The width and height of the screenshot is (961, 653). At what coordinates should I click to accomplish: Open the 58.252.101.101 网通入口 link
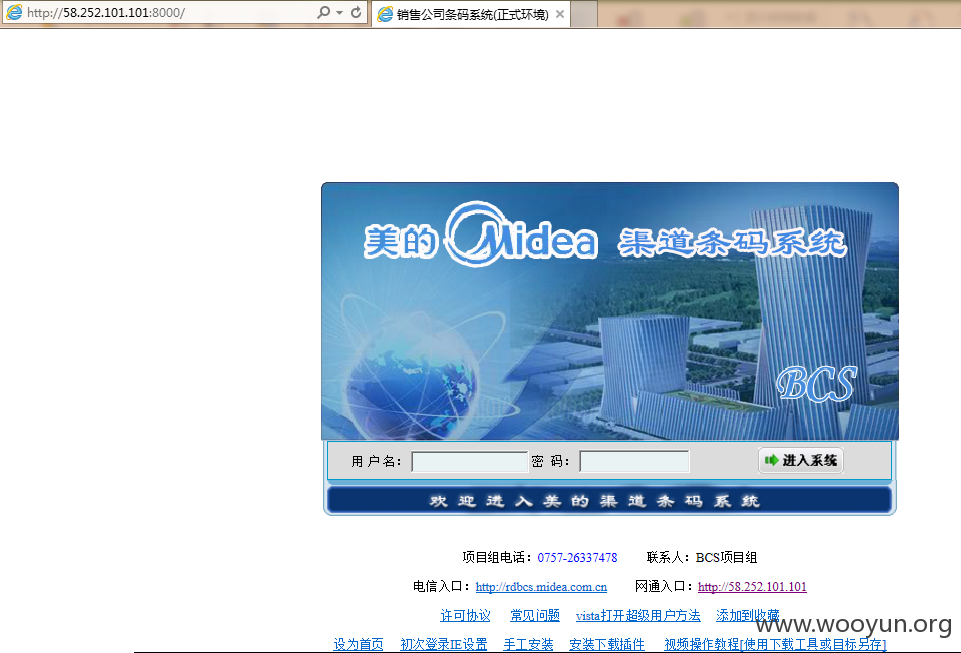[752, 587]
